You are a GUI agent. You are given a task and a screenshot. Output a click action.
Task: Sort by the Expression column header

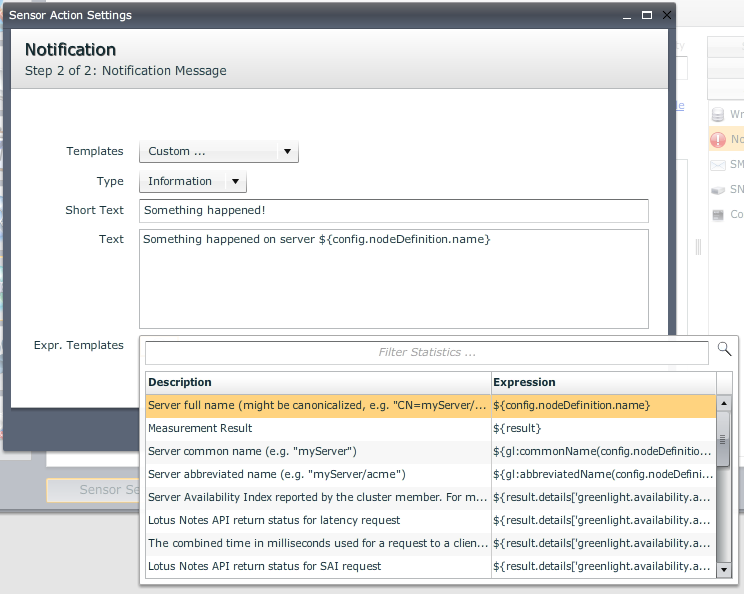(603, 382)
